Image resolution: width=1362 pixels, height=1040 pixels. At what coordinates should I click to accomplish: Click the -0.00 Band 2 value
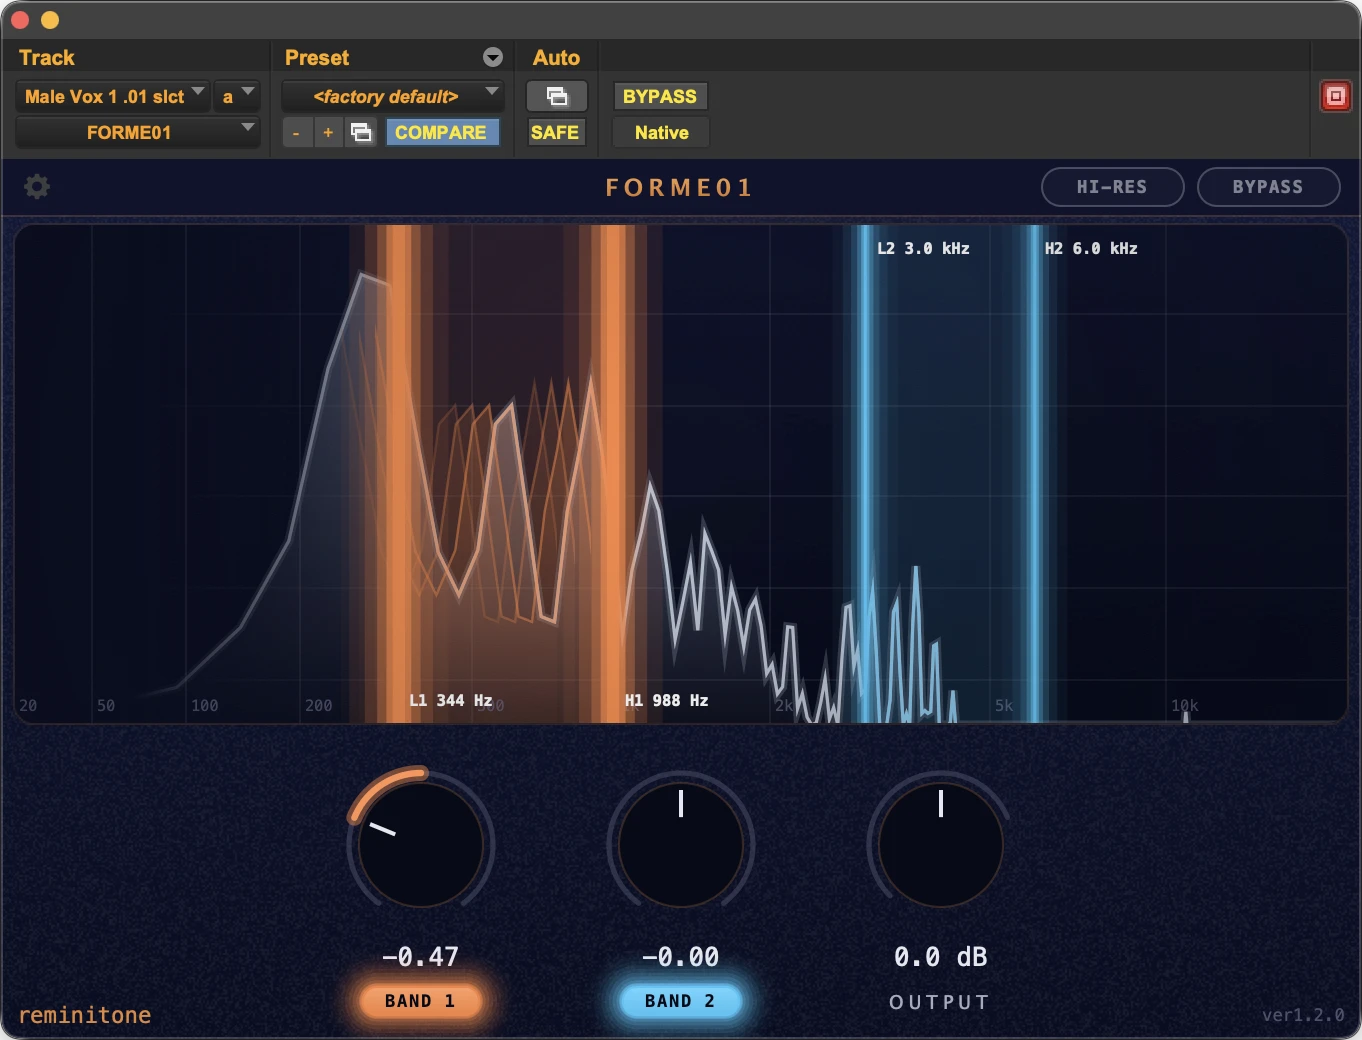680,957
